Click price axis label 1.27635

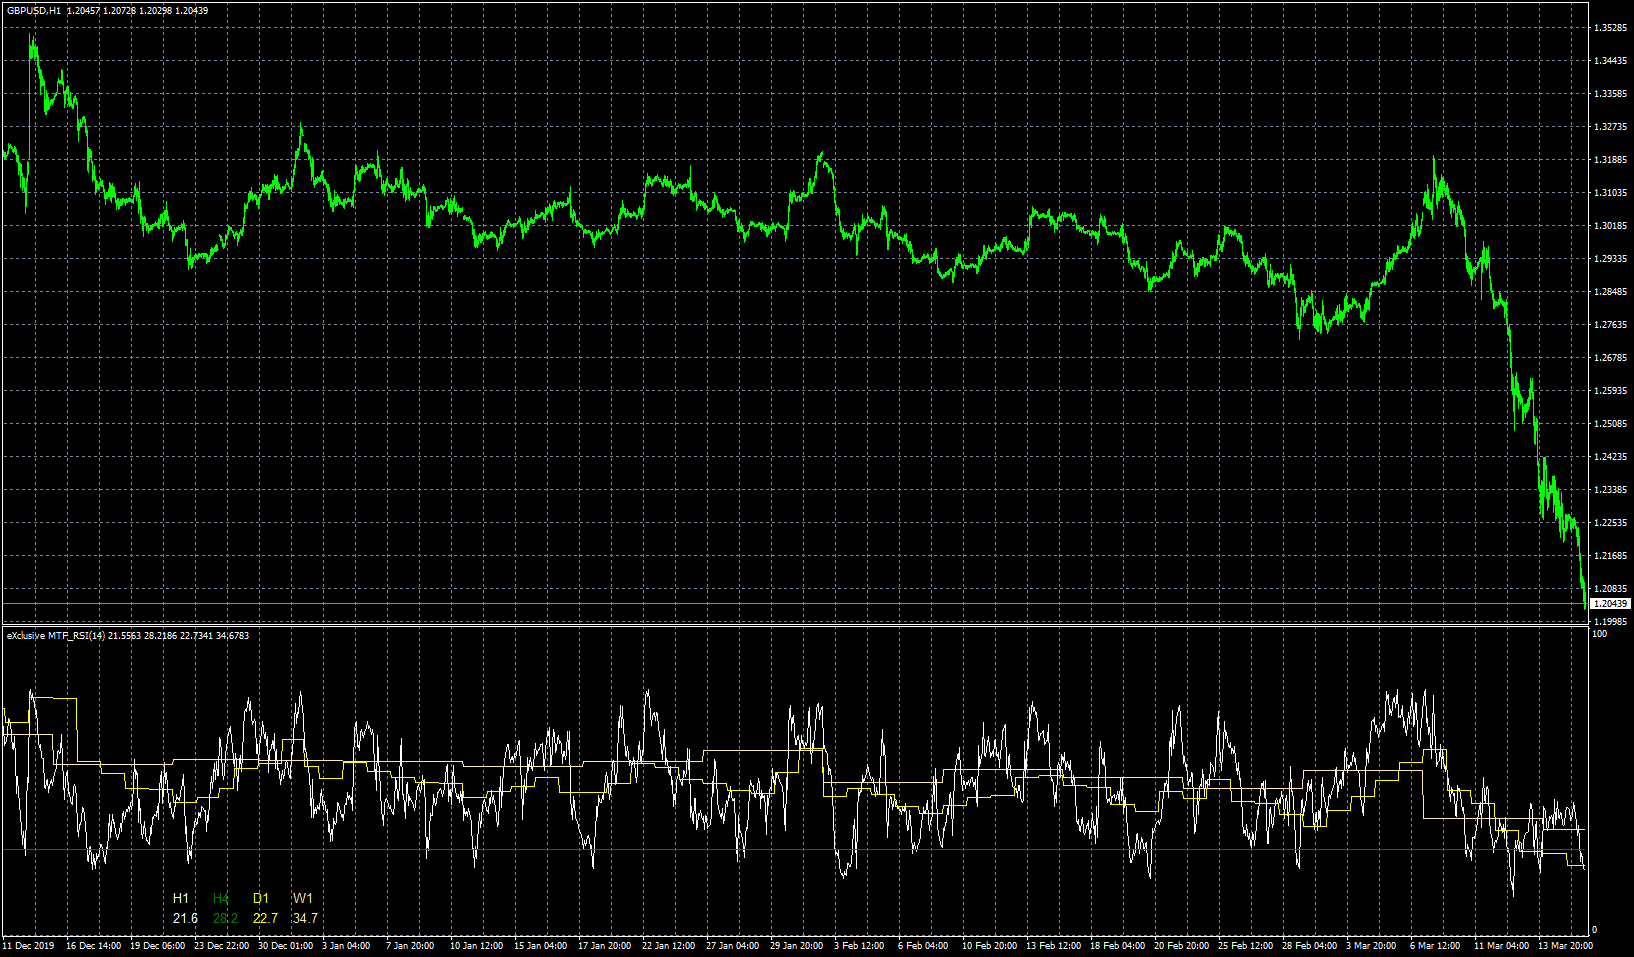[1608, 325]
